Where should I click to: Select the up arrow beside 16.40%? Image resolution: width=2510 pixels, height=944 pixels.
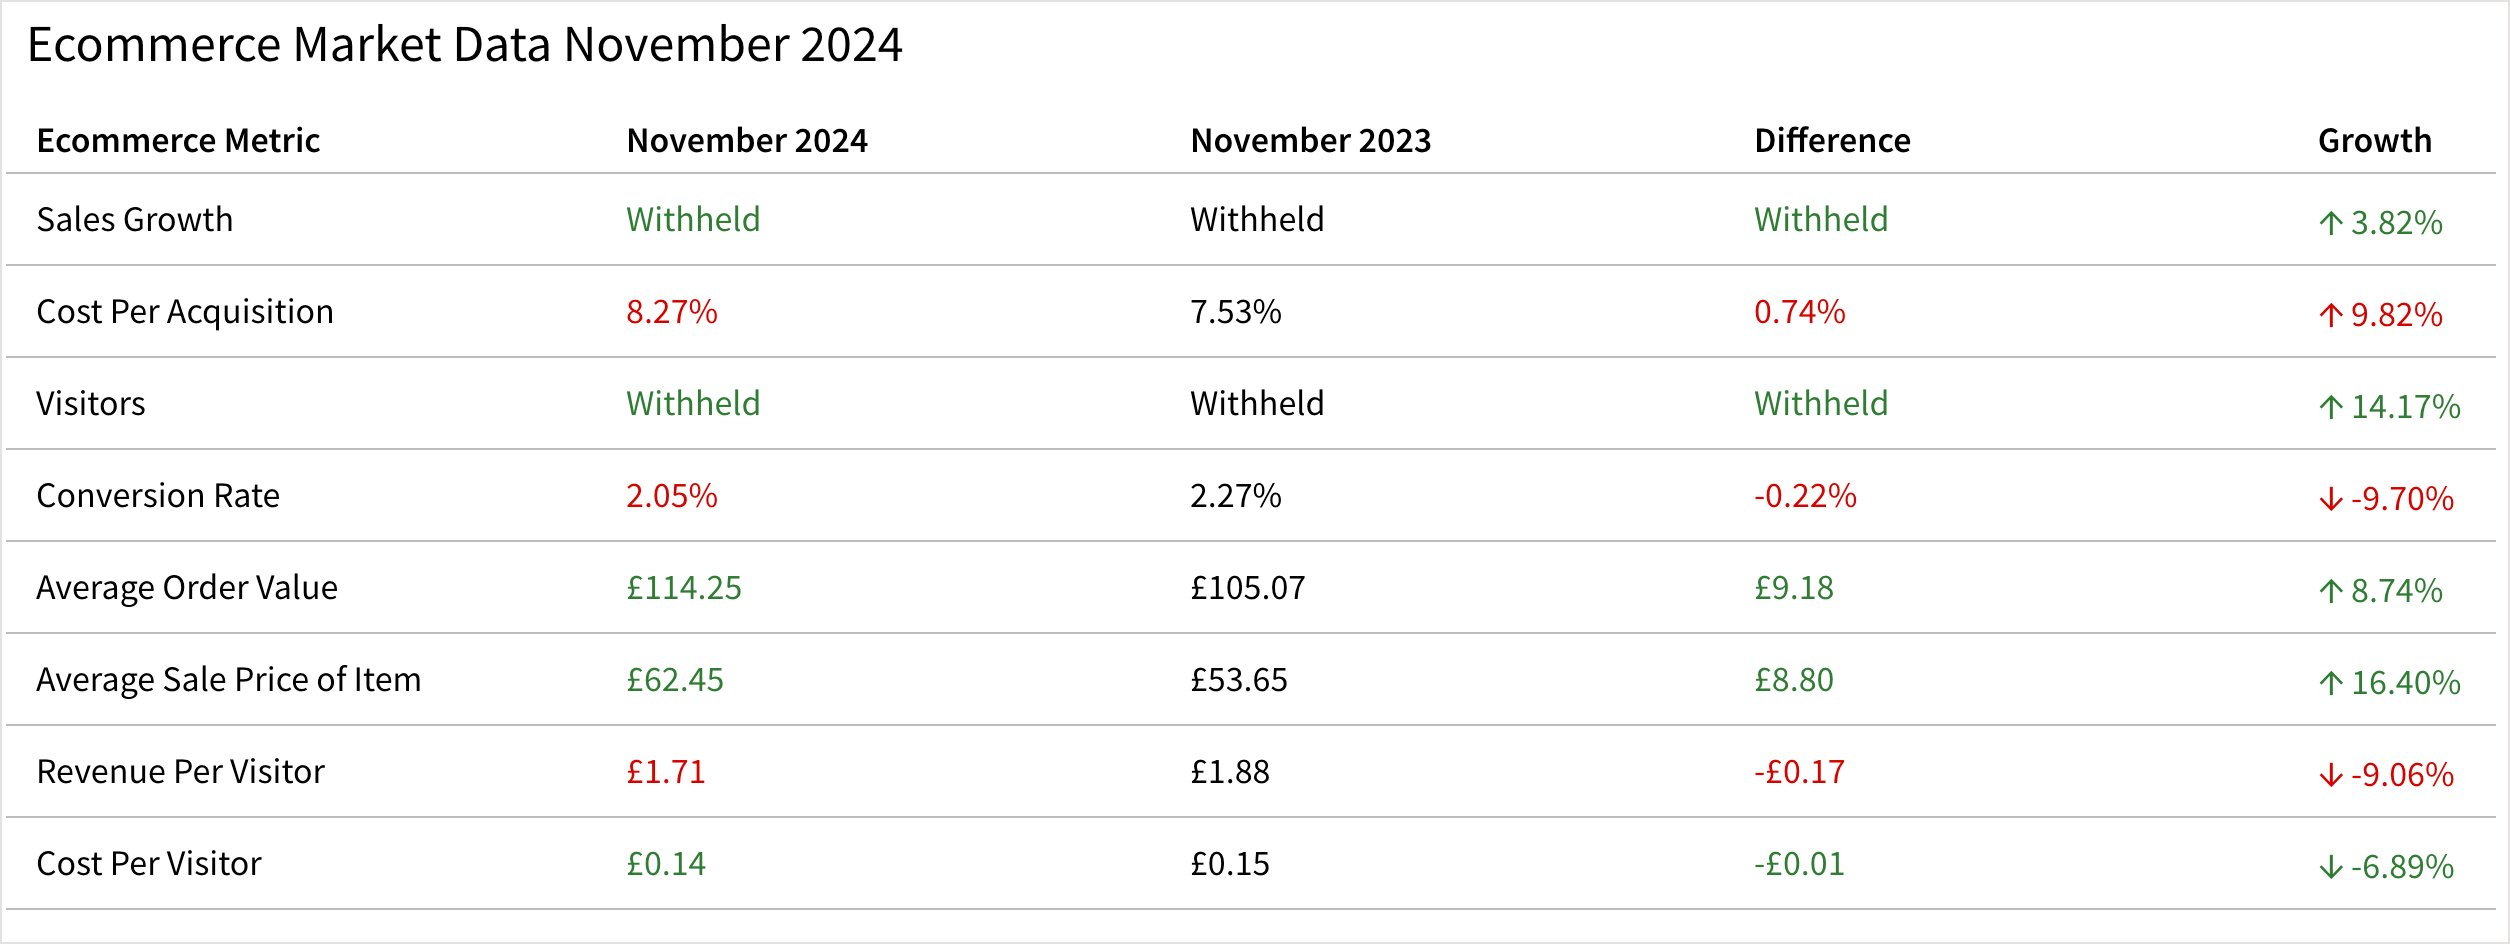pyautogui.click(x=2331, y=684)
